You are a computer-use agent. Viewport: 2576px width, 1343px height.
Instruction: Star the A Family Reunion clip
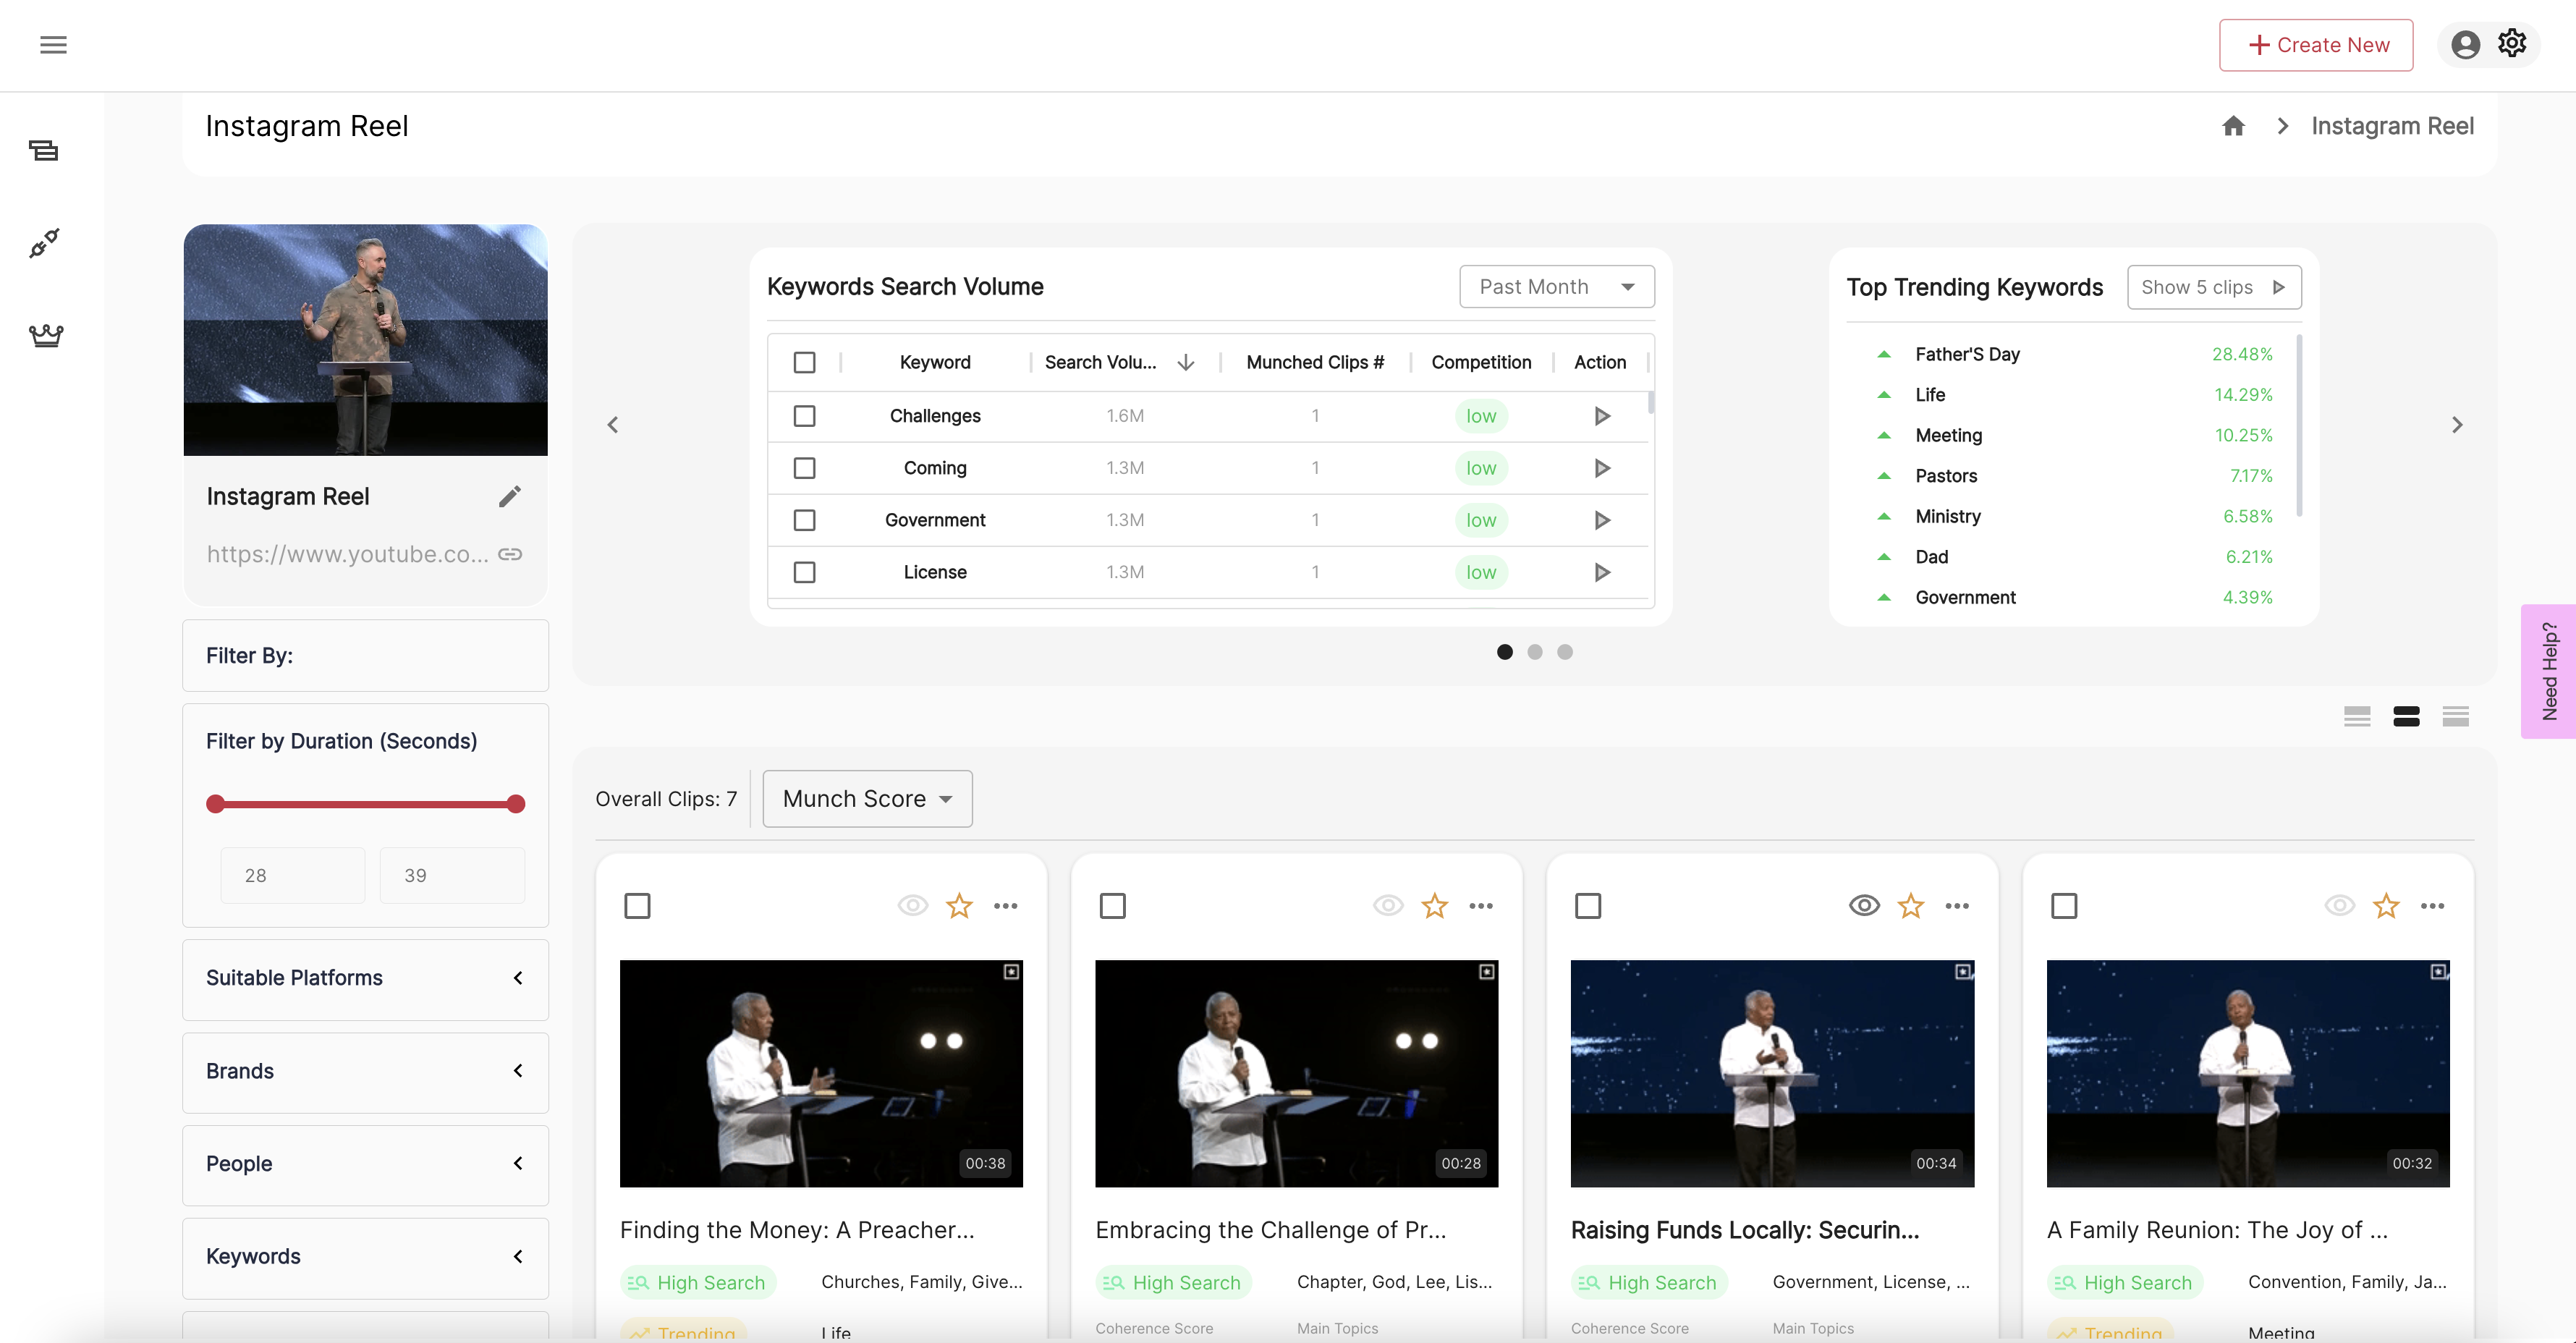point(2386,906)
